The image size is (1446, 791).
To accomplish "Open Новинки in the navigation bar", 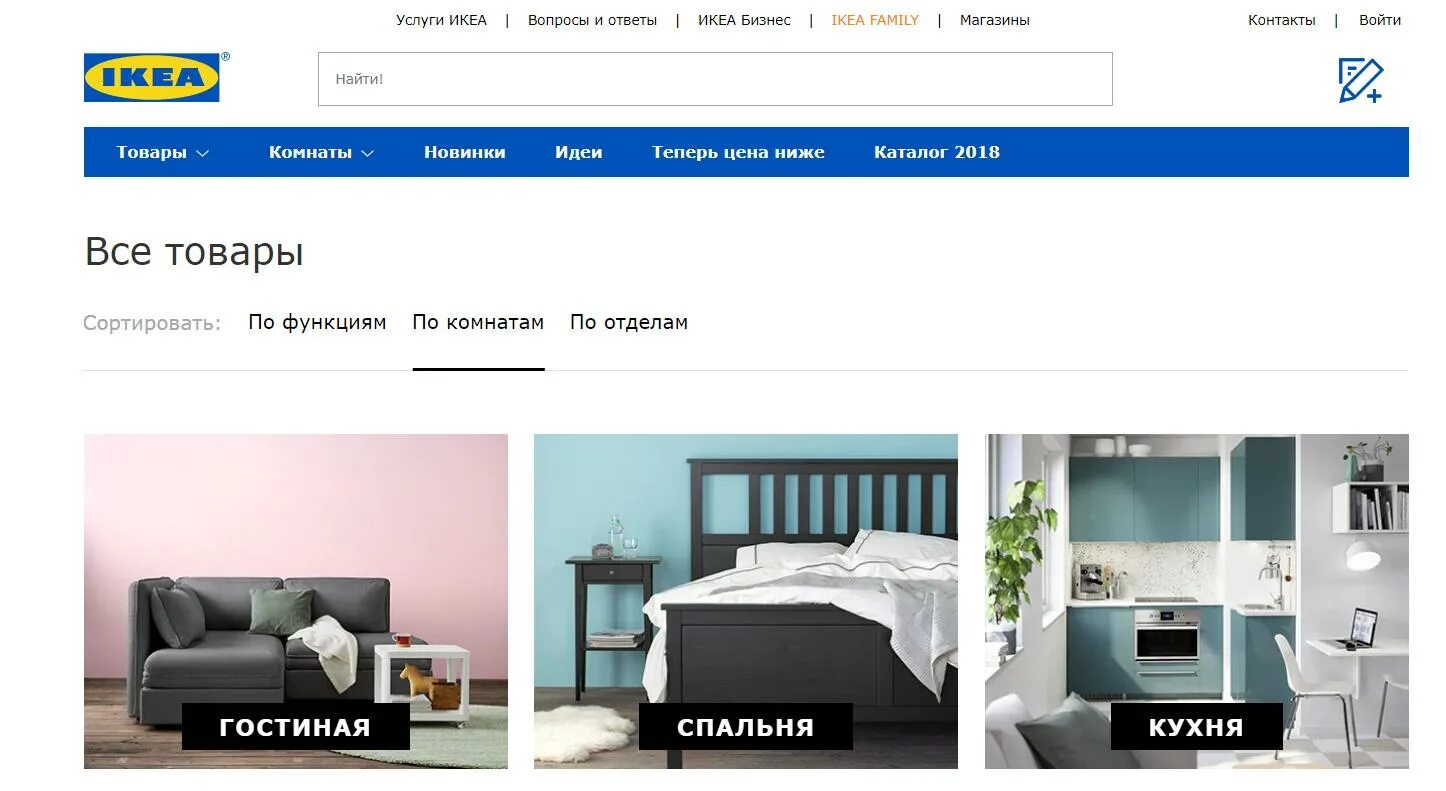I will click(464, 152).
